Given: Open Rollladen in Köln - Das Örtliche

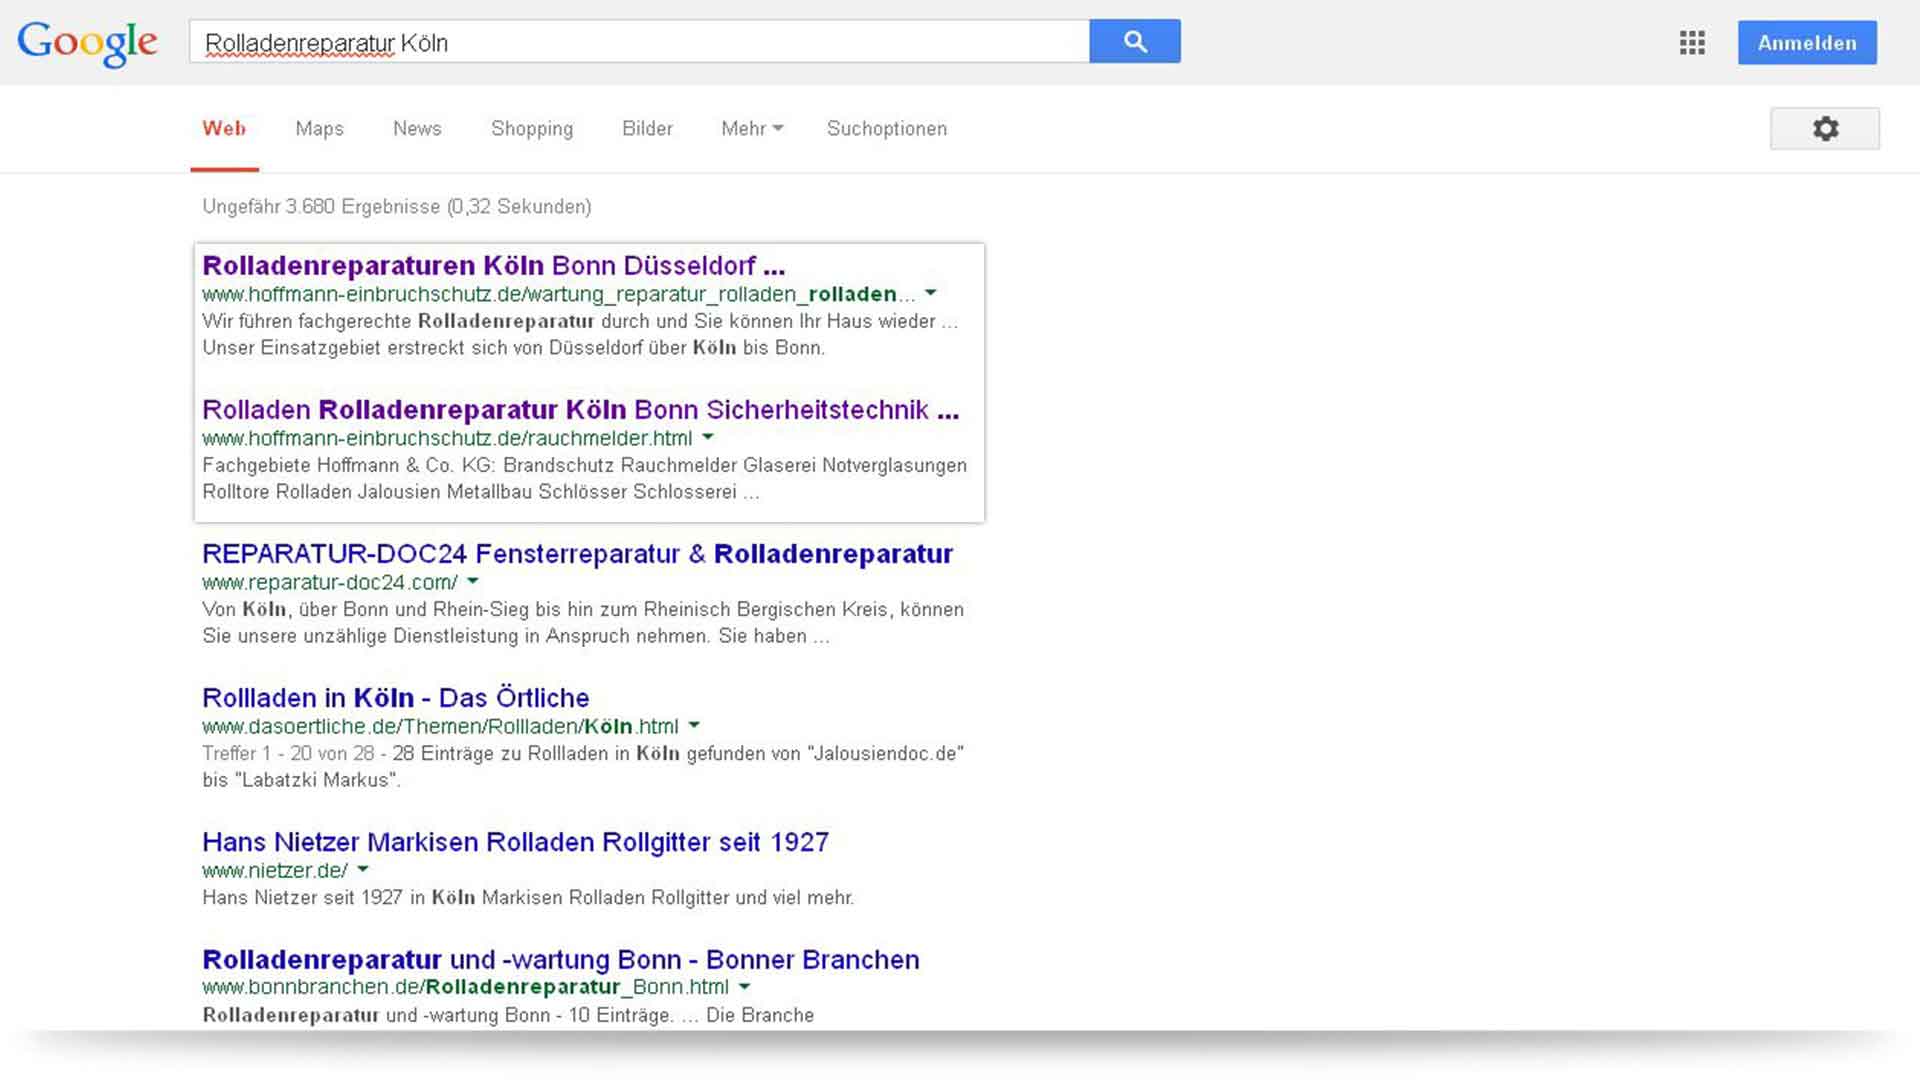Looking at the screenshot, I should coord(396,698).
